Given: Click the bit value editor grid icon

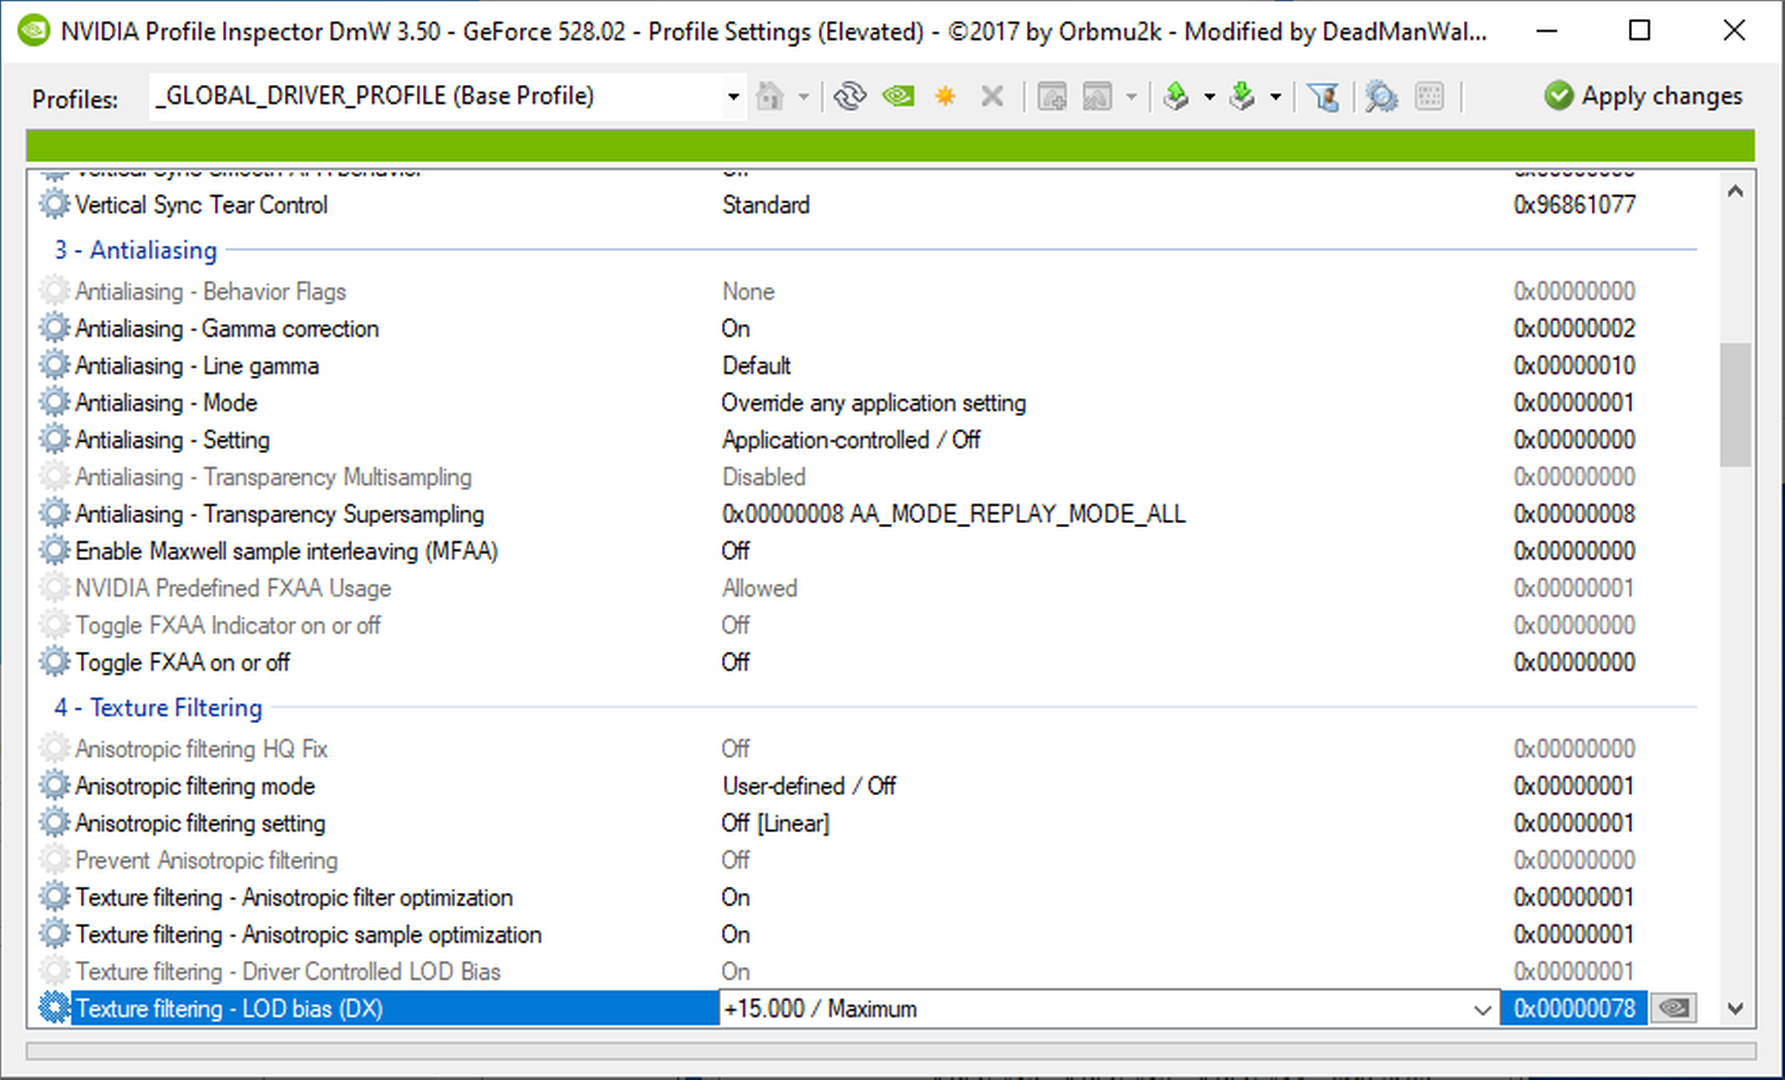Looking at the screenshot, I should (x=1430, y=96).
